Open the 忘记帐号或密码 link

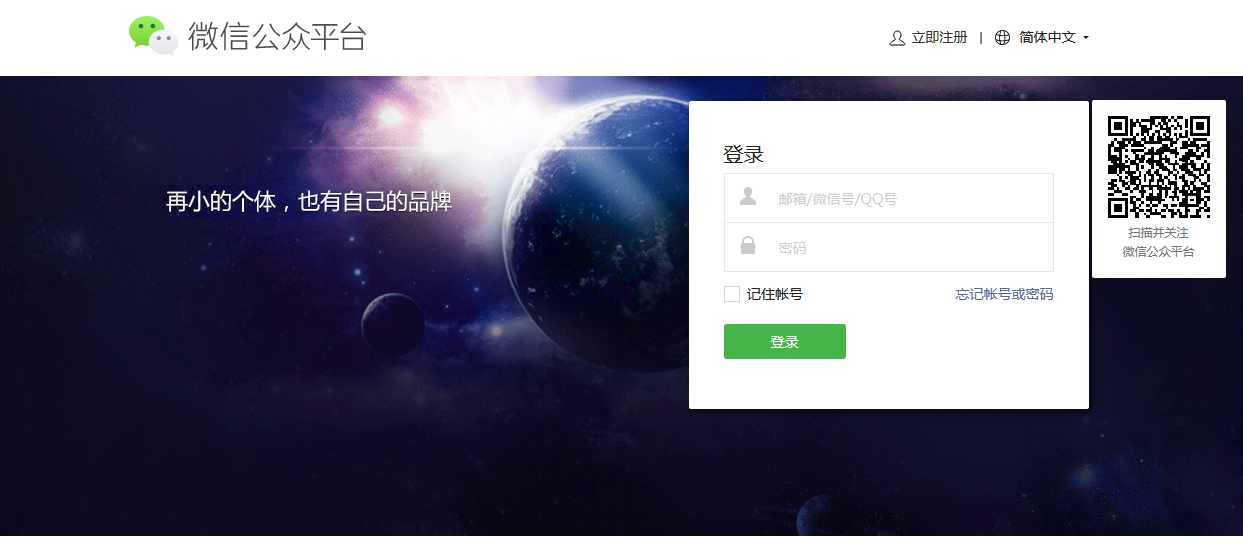[1004, 294]
